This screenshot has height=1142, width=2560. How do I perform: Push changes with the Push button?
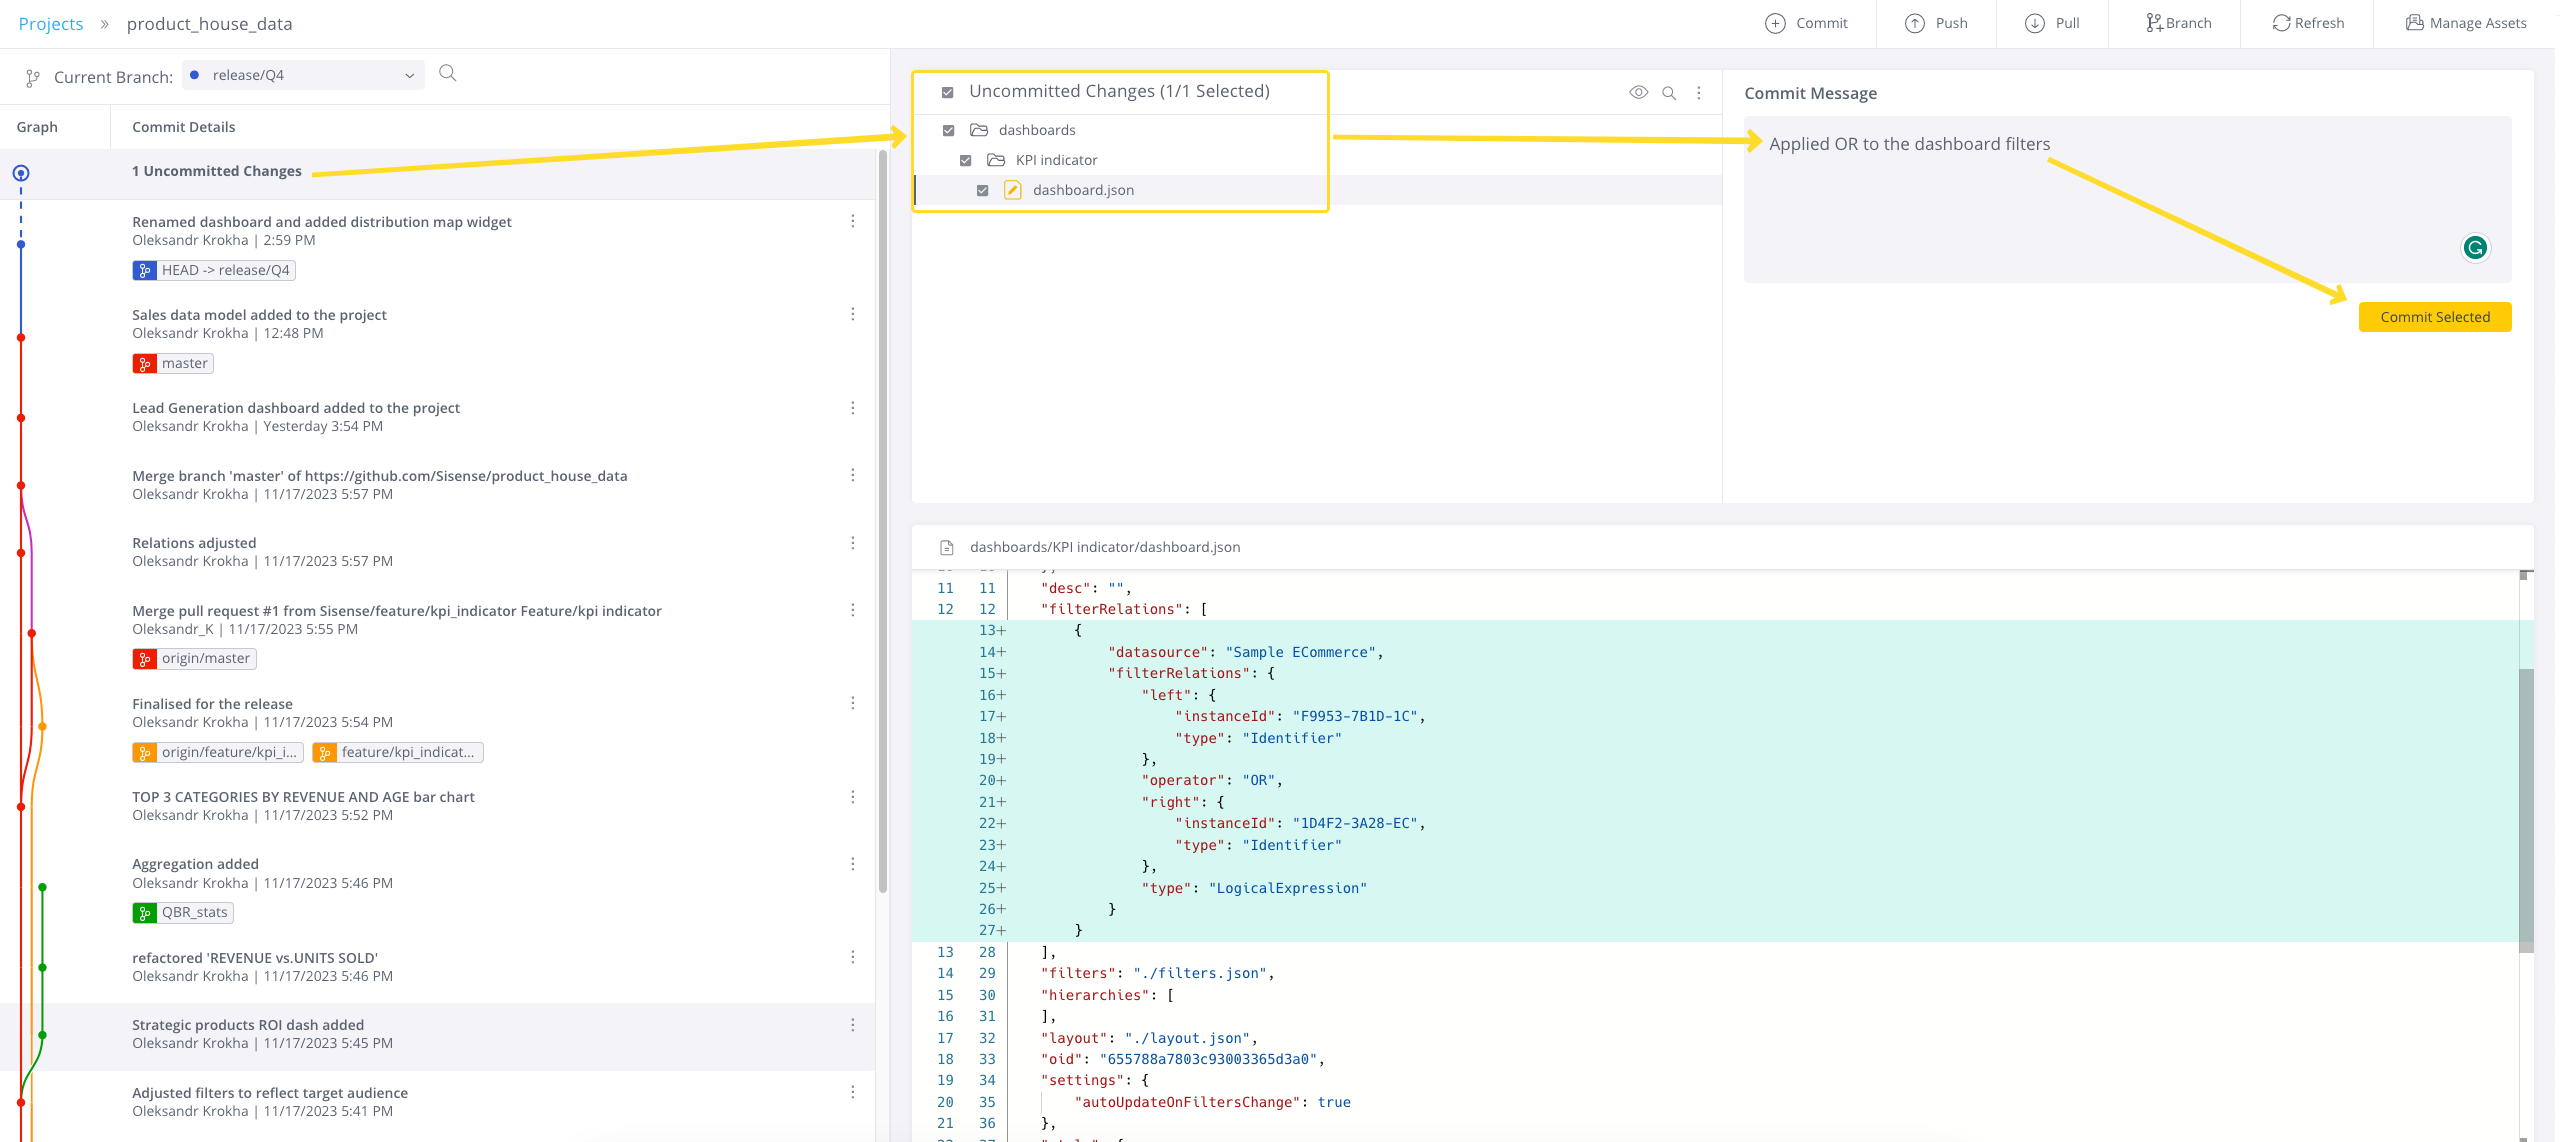tap(1936, 23)
